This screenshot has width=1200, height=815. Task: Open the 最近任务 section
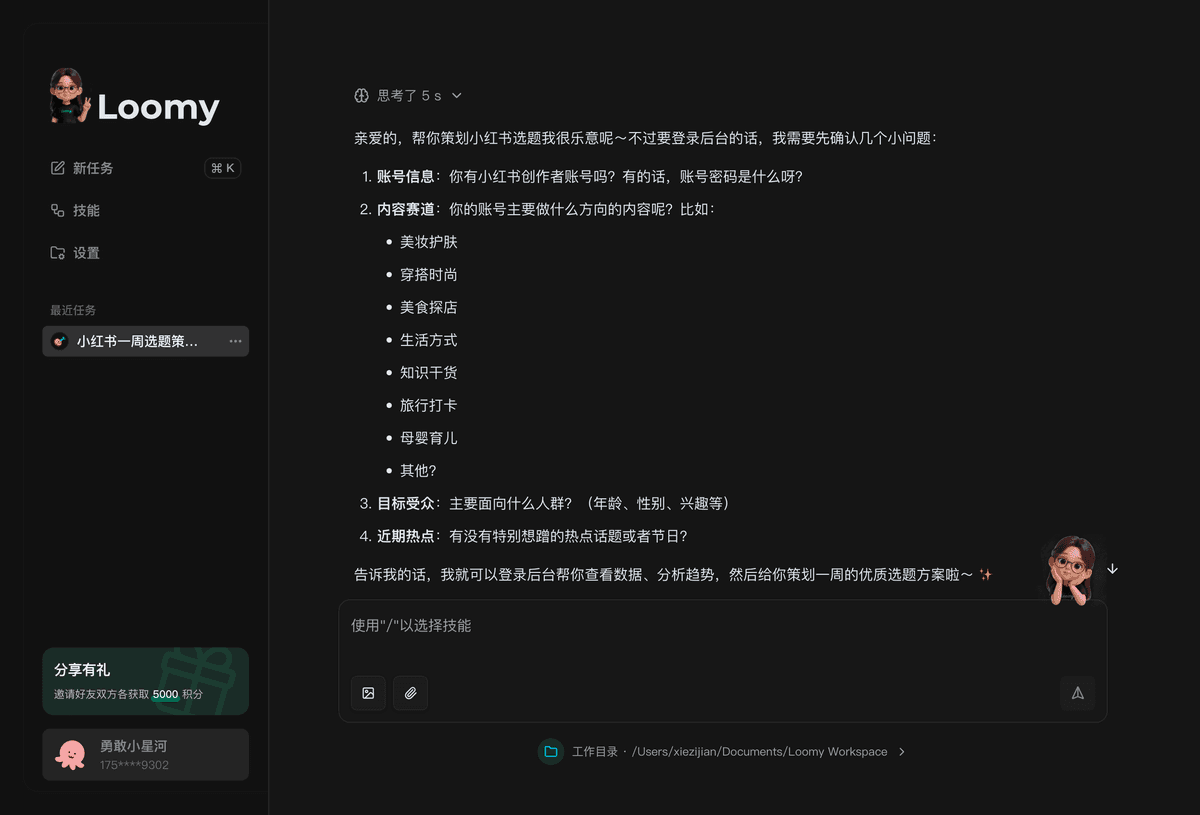pyautogui.click(x=73, y=310)
